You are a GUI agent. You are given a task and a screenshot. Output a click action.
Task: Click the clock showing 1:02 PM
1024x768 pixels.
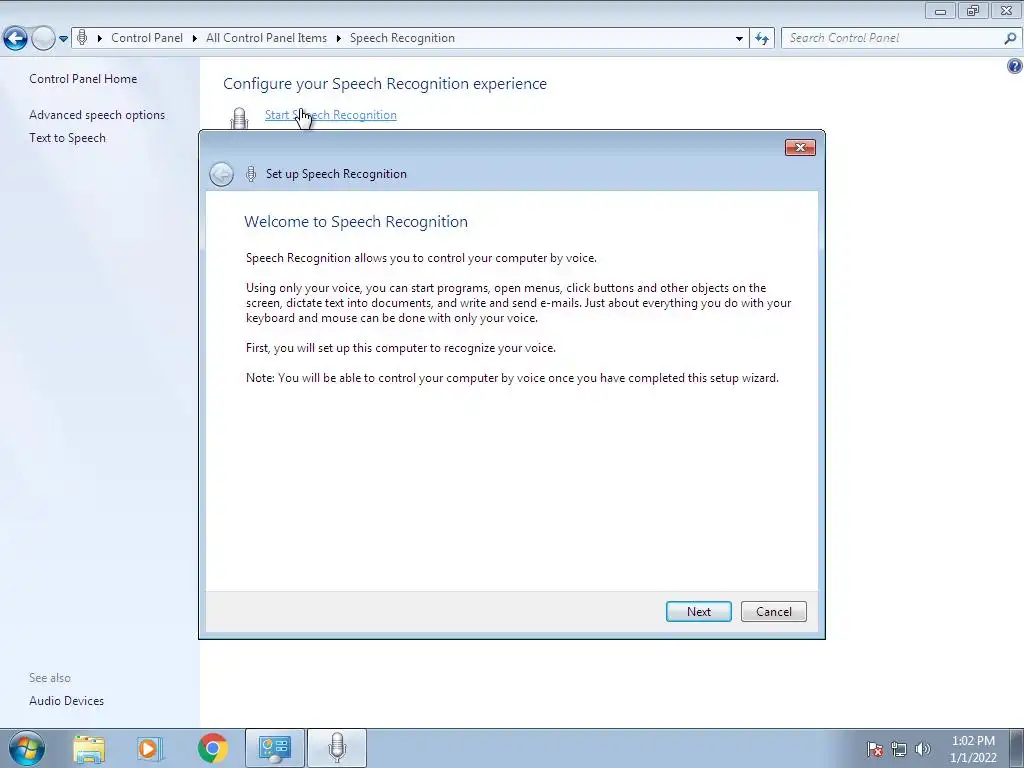coord(973,749)
